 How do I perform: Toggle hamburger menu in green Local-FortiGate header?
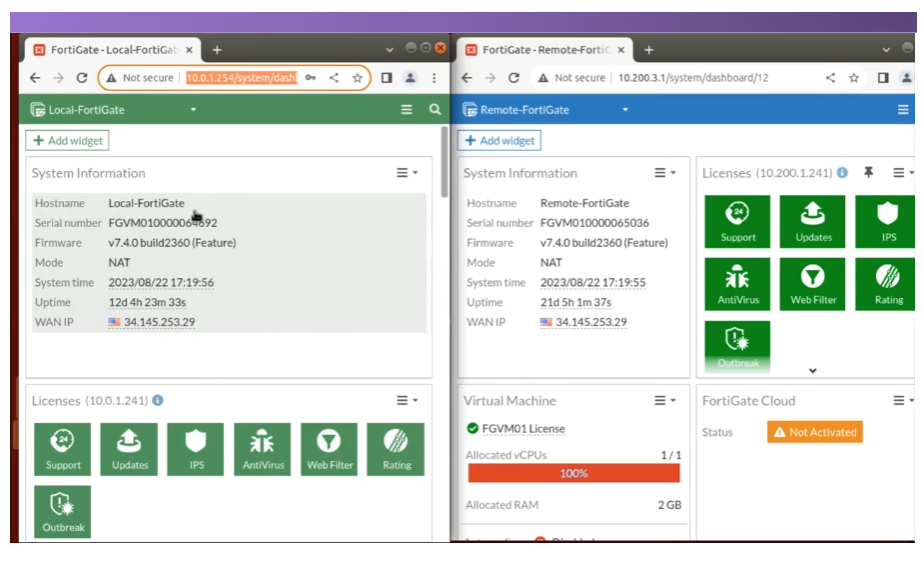click(406, 110)
